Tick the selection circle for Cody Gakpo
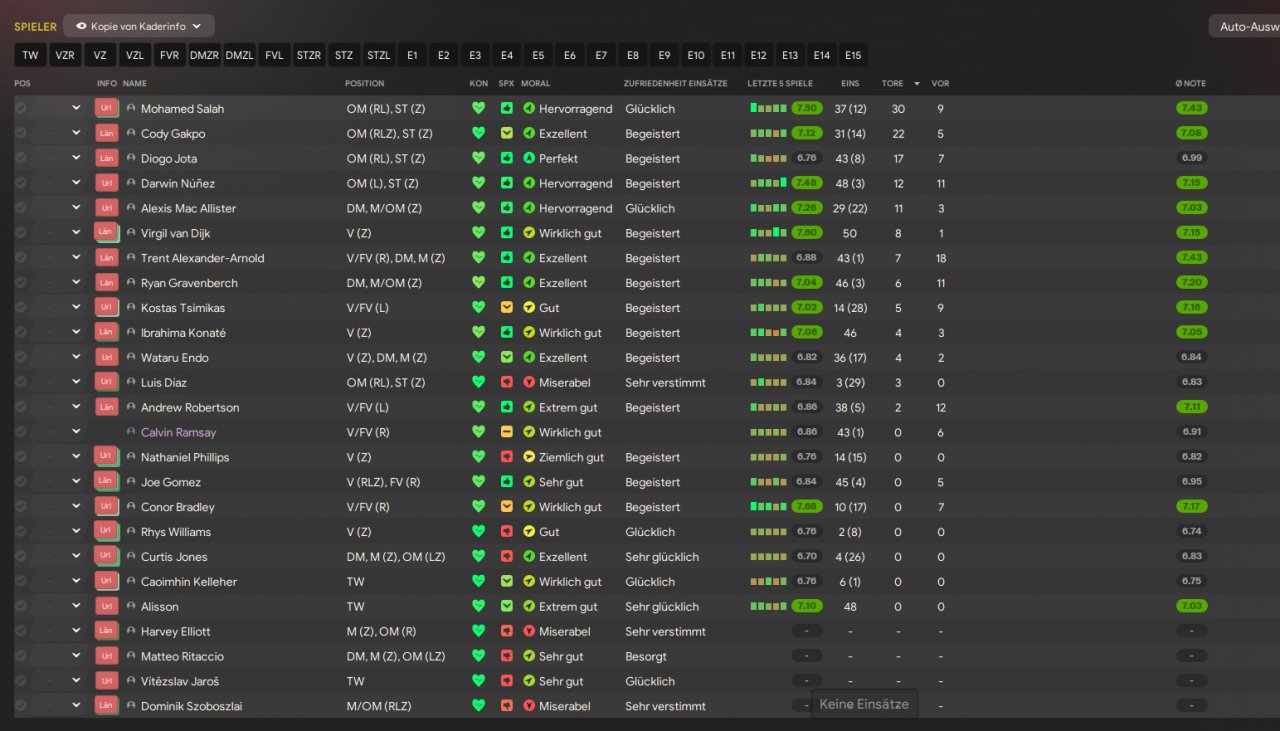1280x731 pixels. (21, 133)
